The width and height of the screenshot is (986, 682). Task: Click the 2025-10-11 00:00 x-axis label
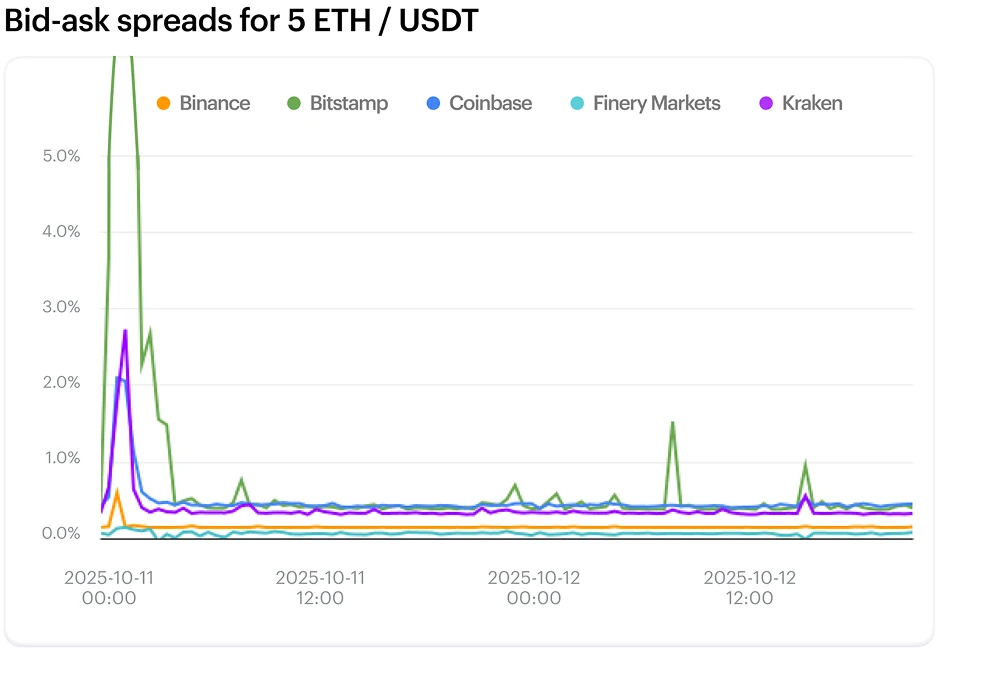107,588
